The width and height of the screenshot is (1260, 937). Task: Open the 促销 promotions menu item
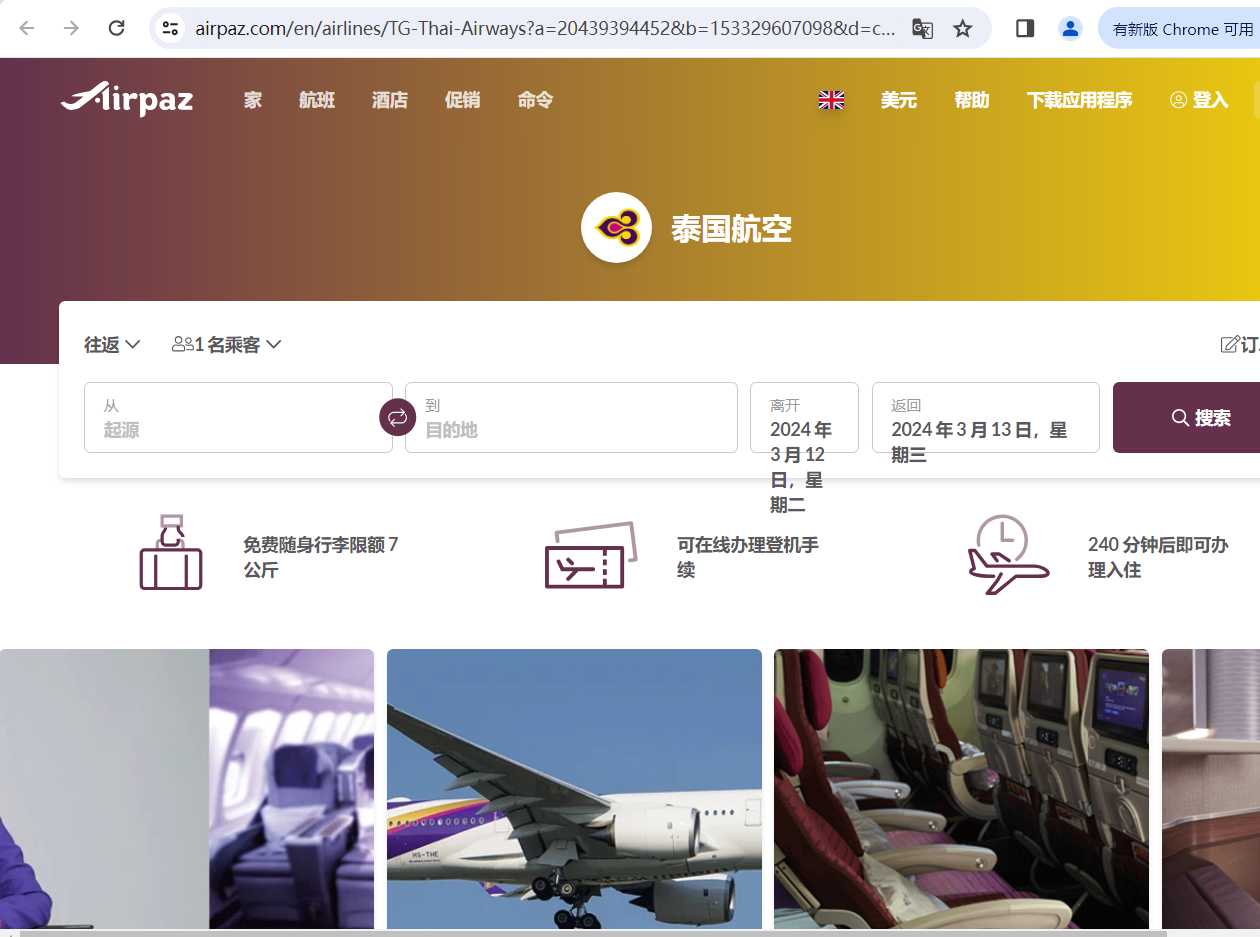(x=462, y=100)
